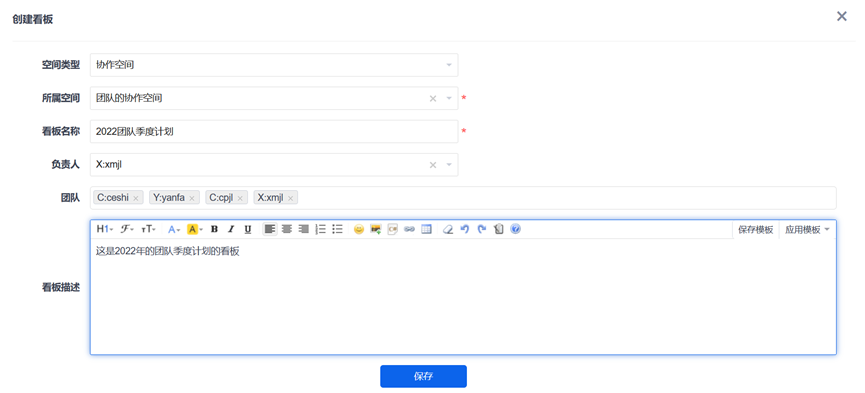This screenshot has width=865, height=393.
Task: Open the editor help icon
Action: tap(515, 229)
